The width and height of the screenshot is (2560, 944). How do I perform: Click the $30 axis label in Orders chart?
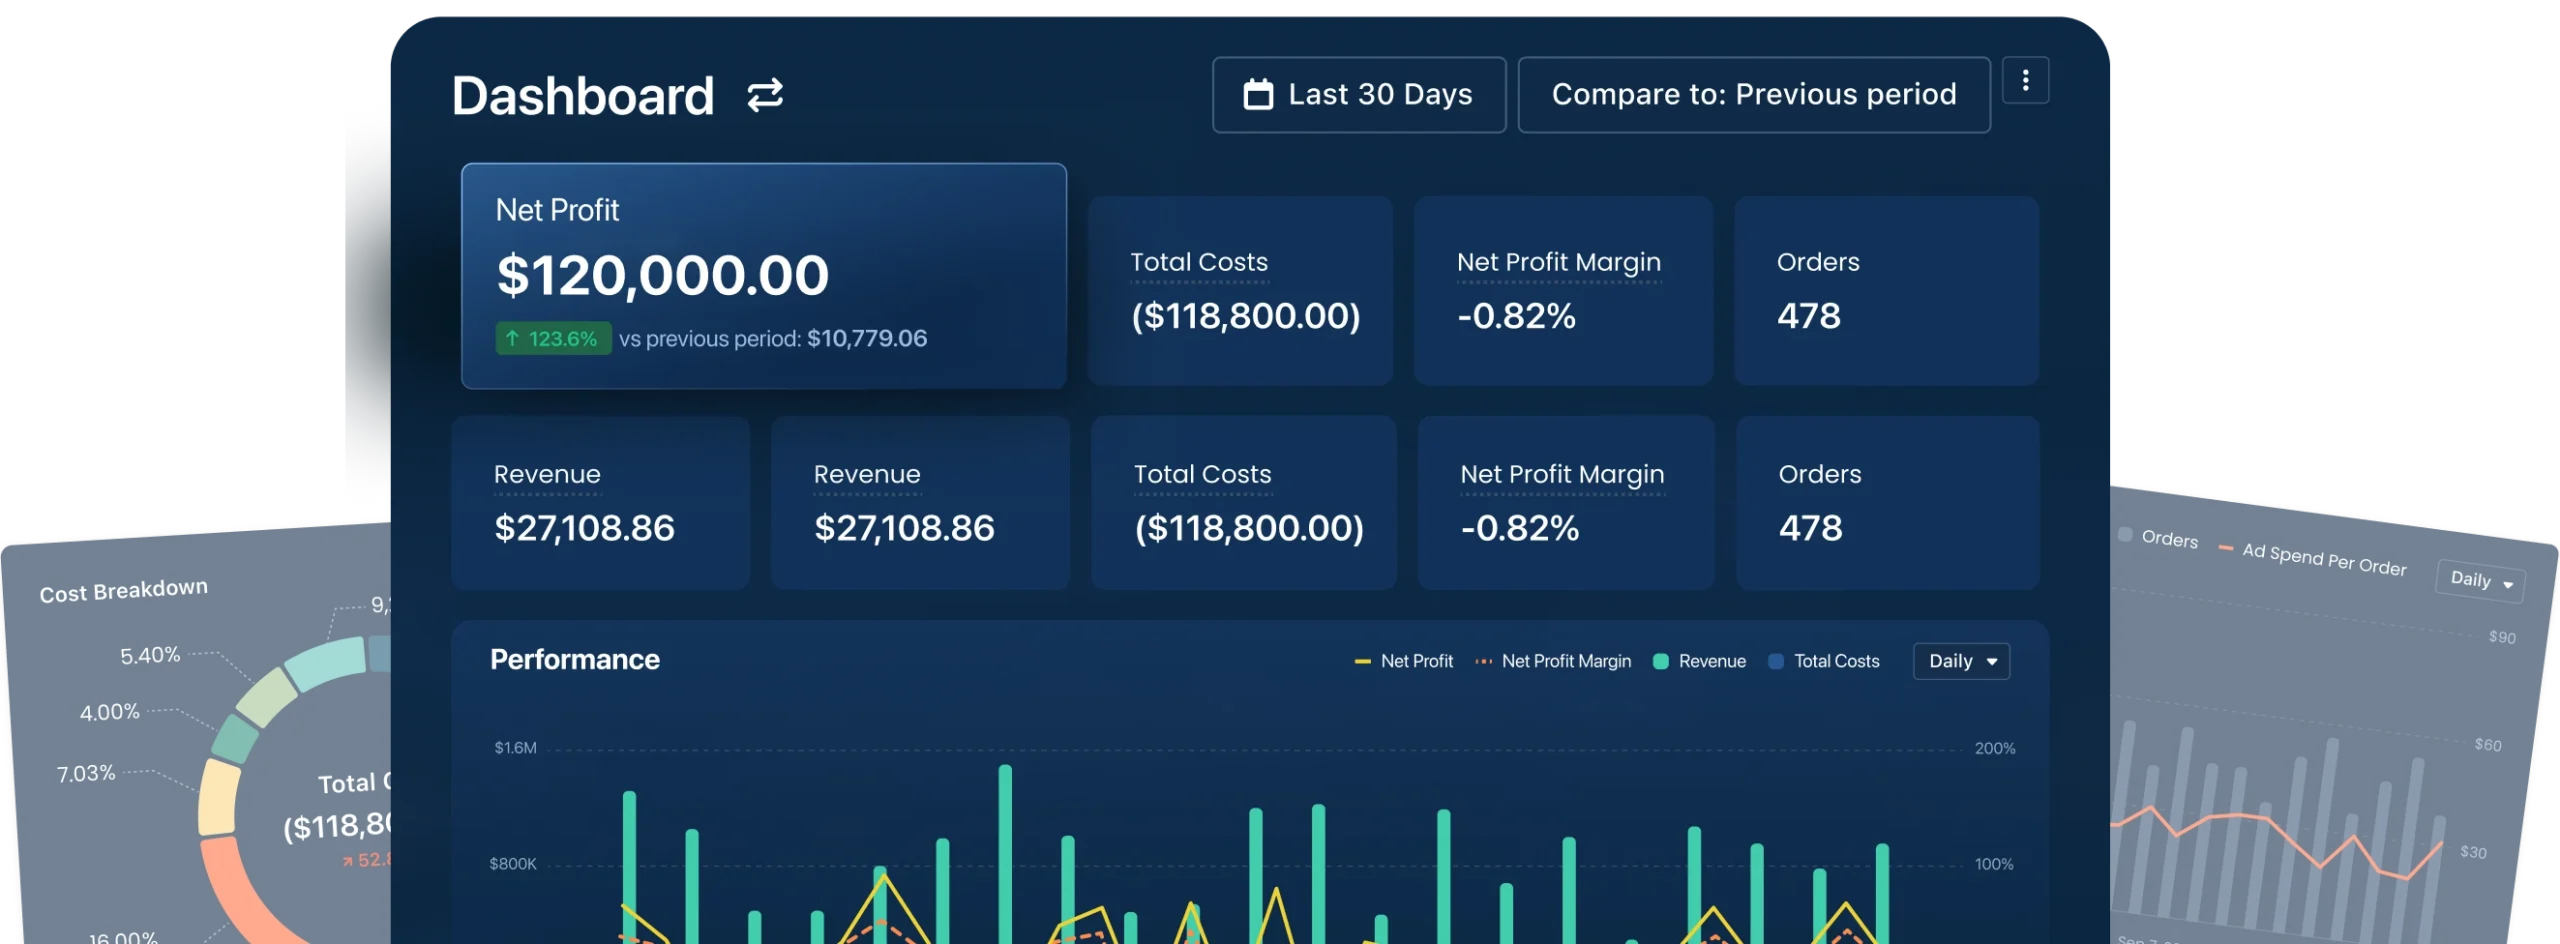tap(2473, 852)
